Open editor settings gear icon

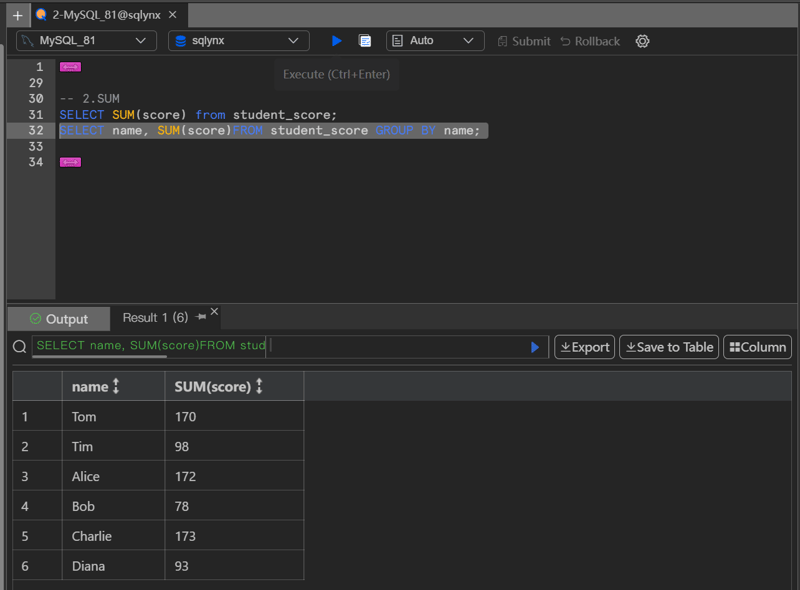point(642,41)
